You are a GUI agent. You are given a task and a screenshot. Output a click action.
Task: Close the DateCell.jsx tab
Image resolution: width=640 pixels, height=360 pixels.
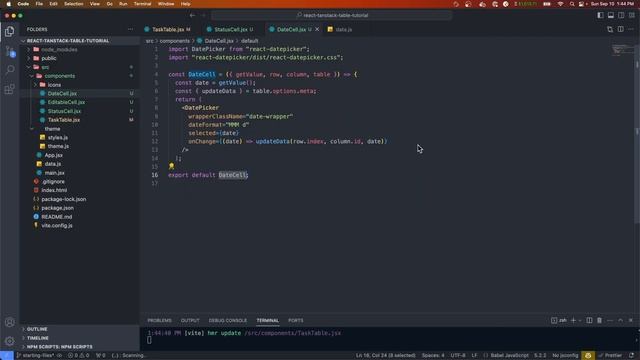(x=317, y=29)
